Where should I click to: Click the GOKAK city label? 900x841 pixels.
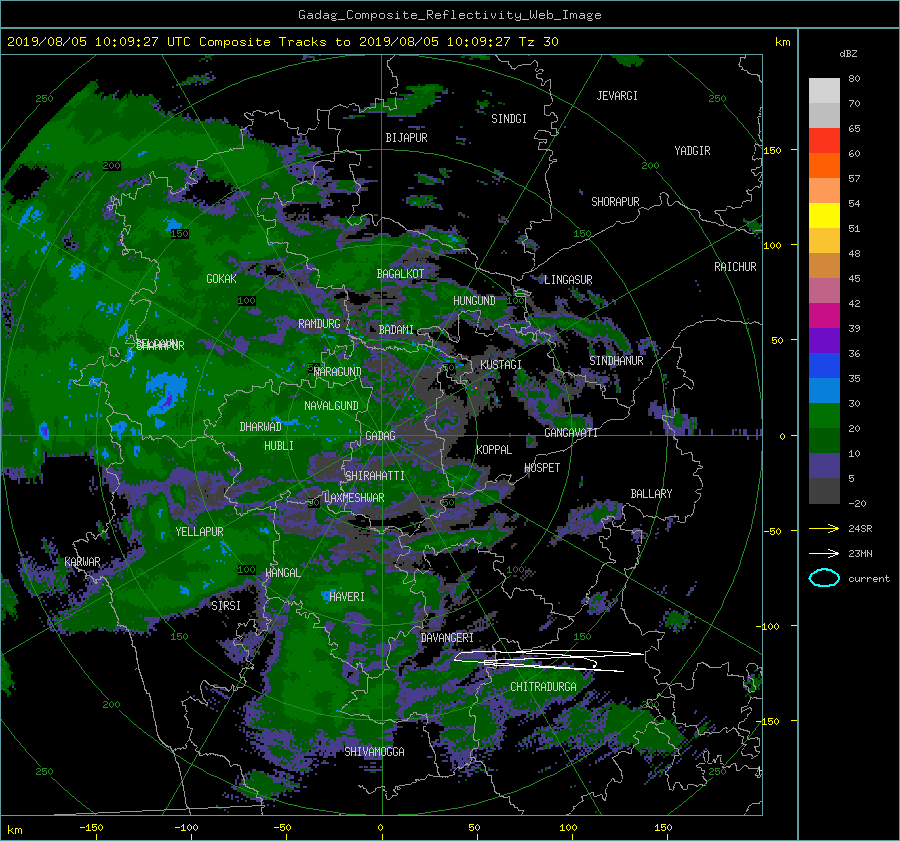(x=222, y=279)
